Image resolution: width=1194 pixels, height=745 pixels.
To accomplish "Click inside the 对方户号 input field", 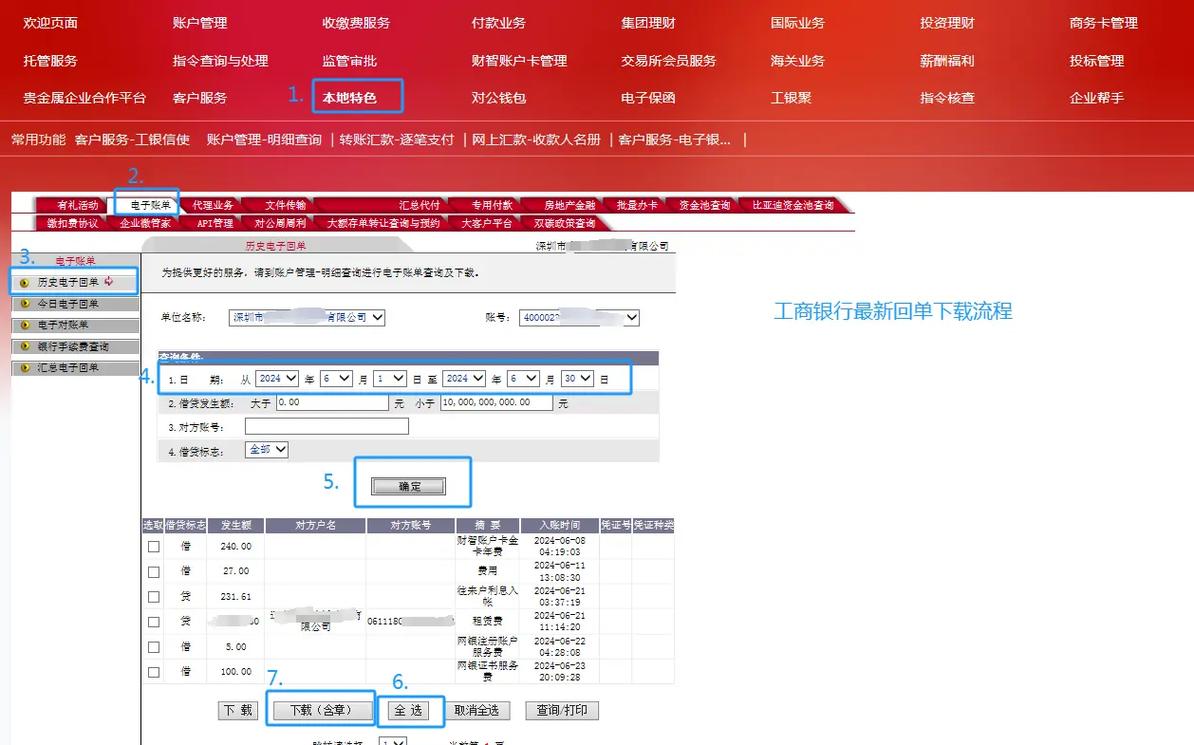I will pyautogui.click(x=325, y=425).
